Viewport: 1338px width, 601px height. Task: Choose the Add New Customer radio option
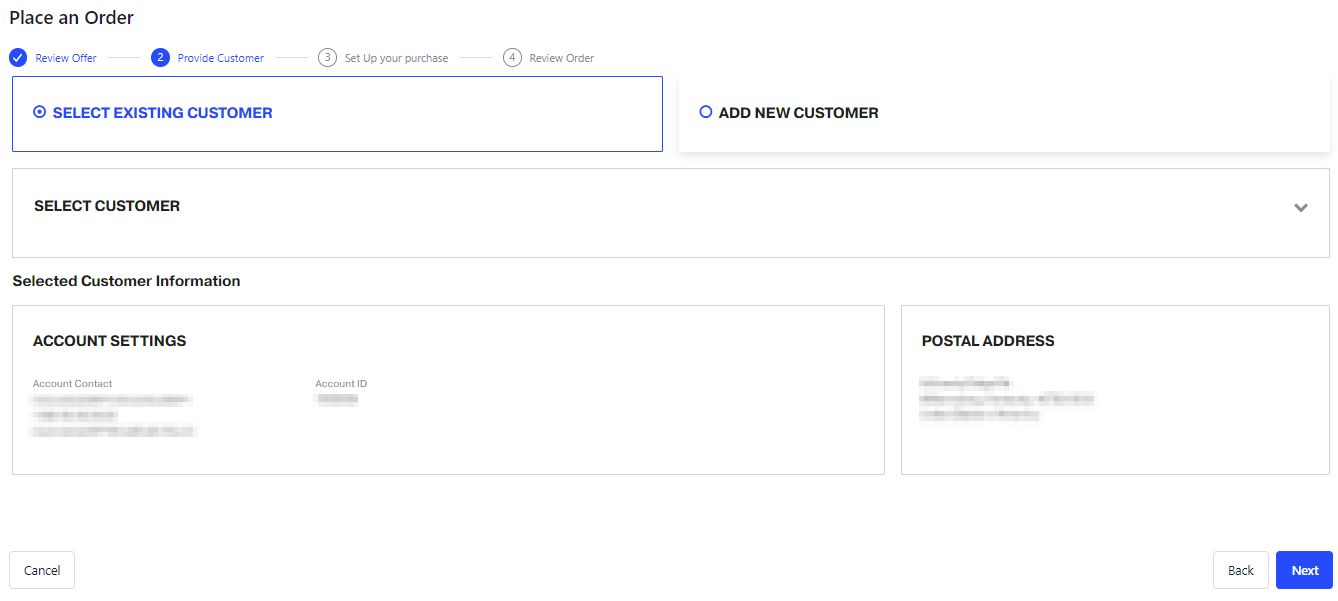[x=705, y=113]
